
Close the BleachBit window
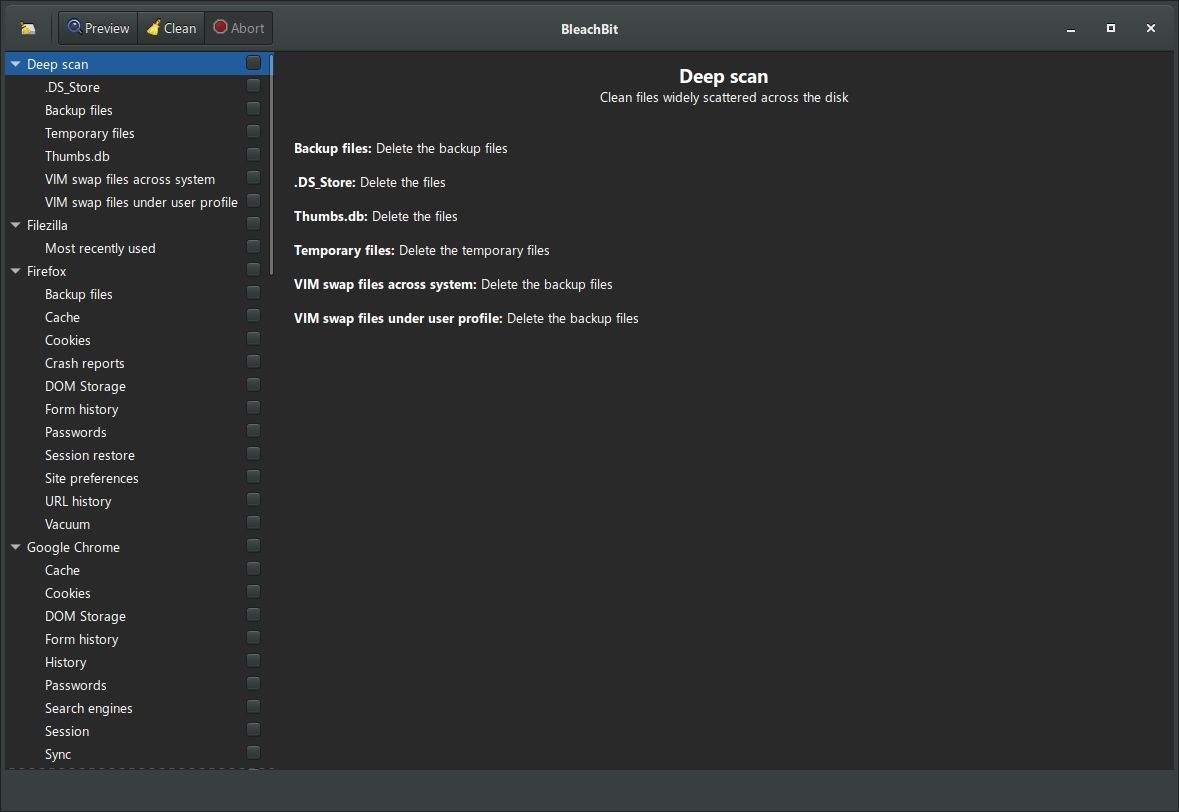tap(1150, 28)
